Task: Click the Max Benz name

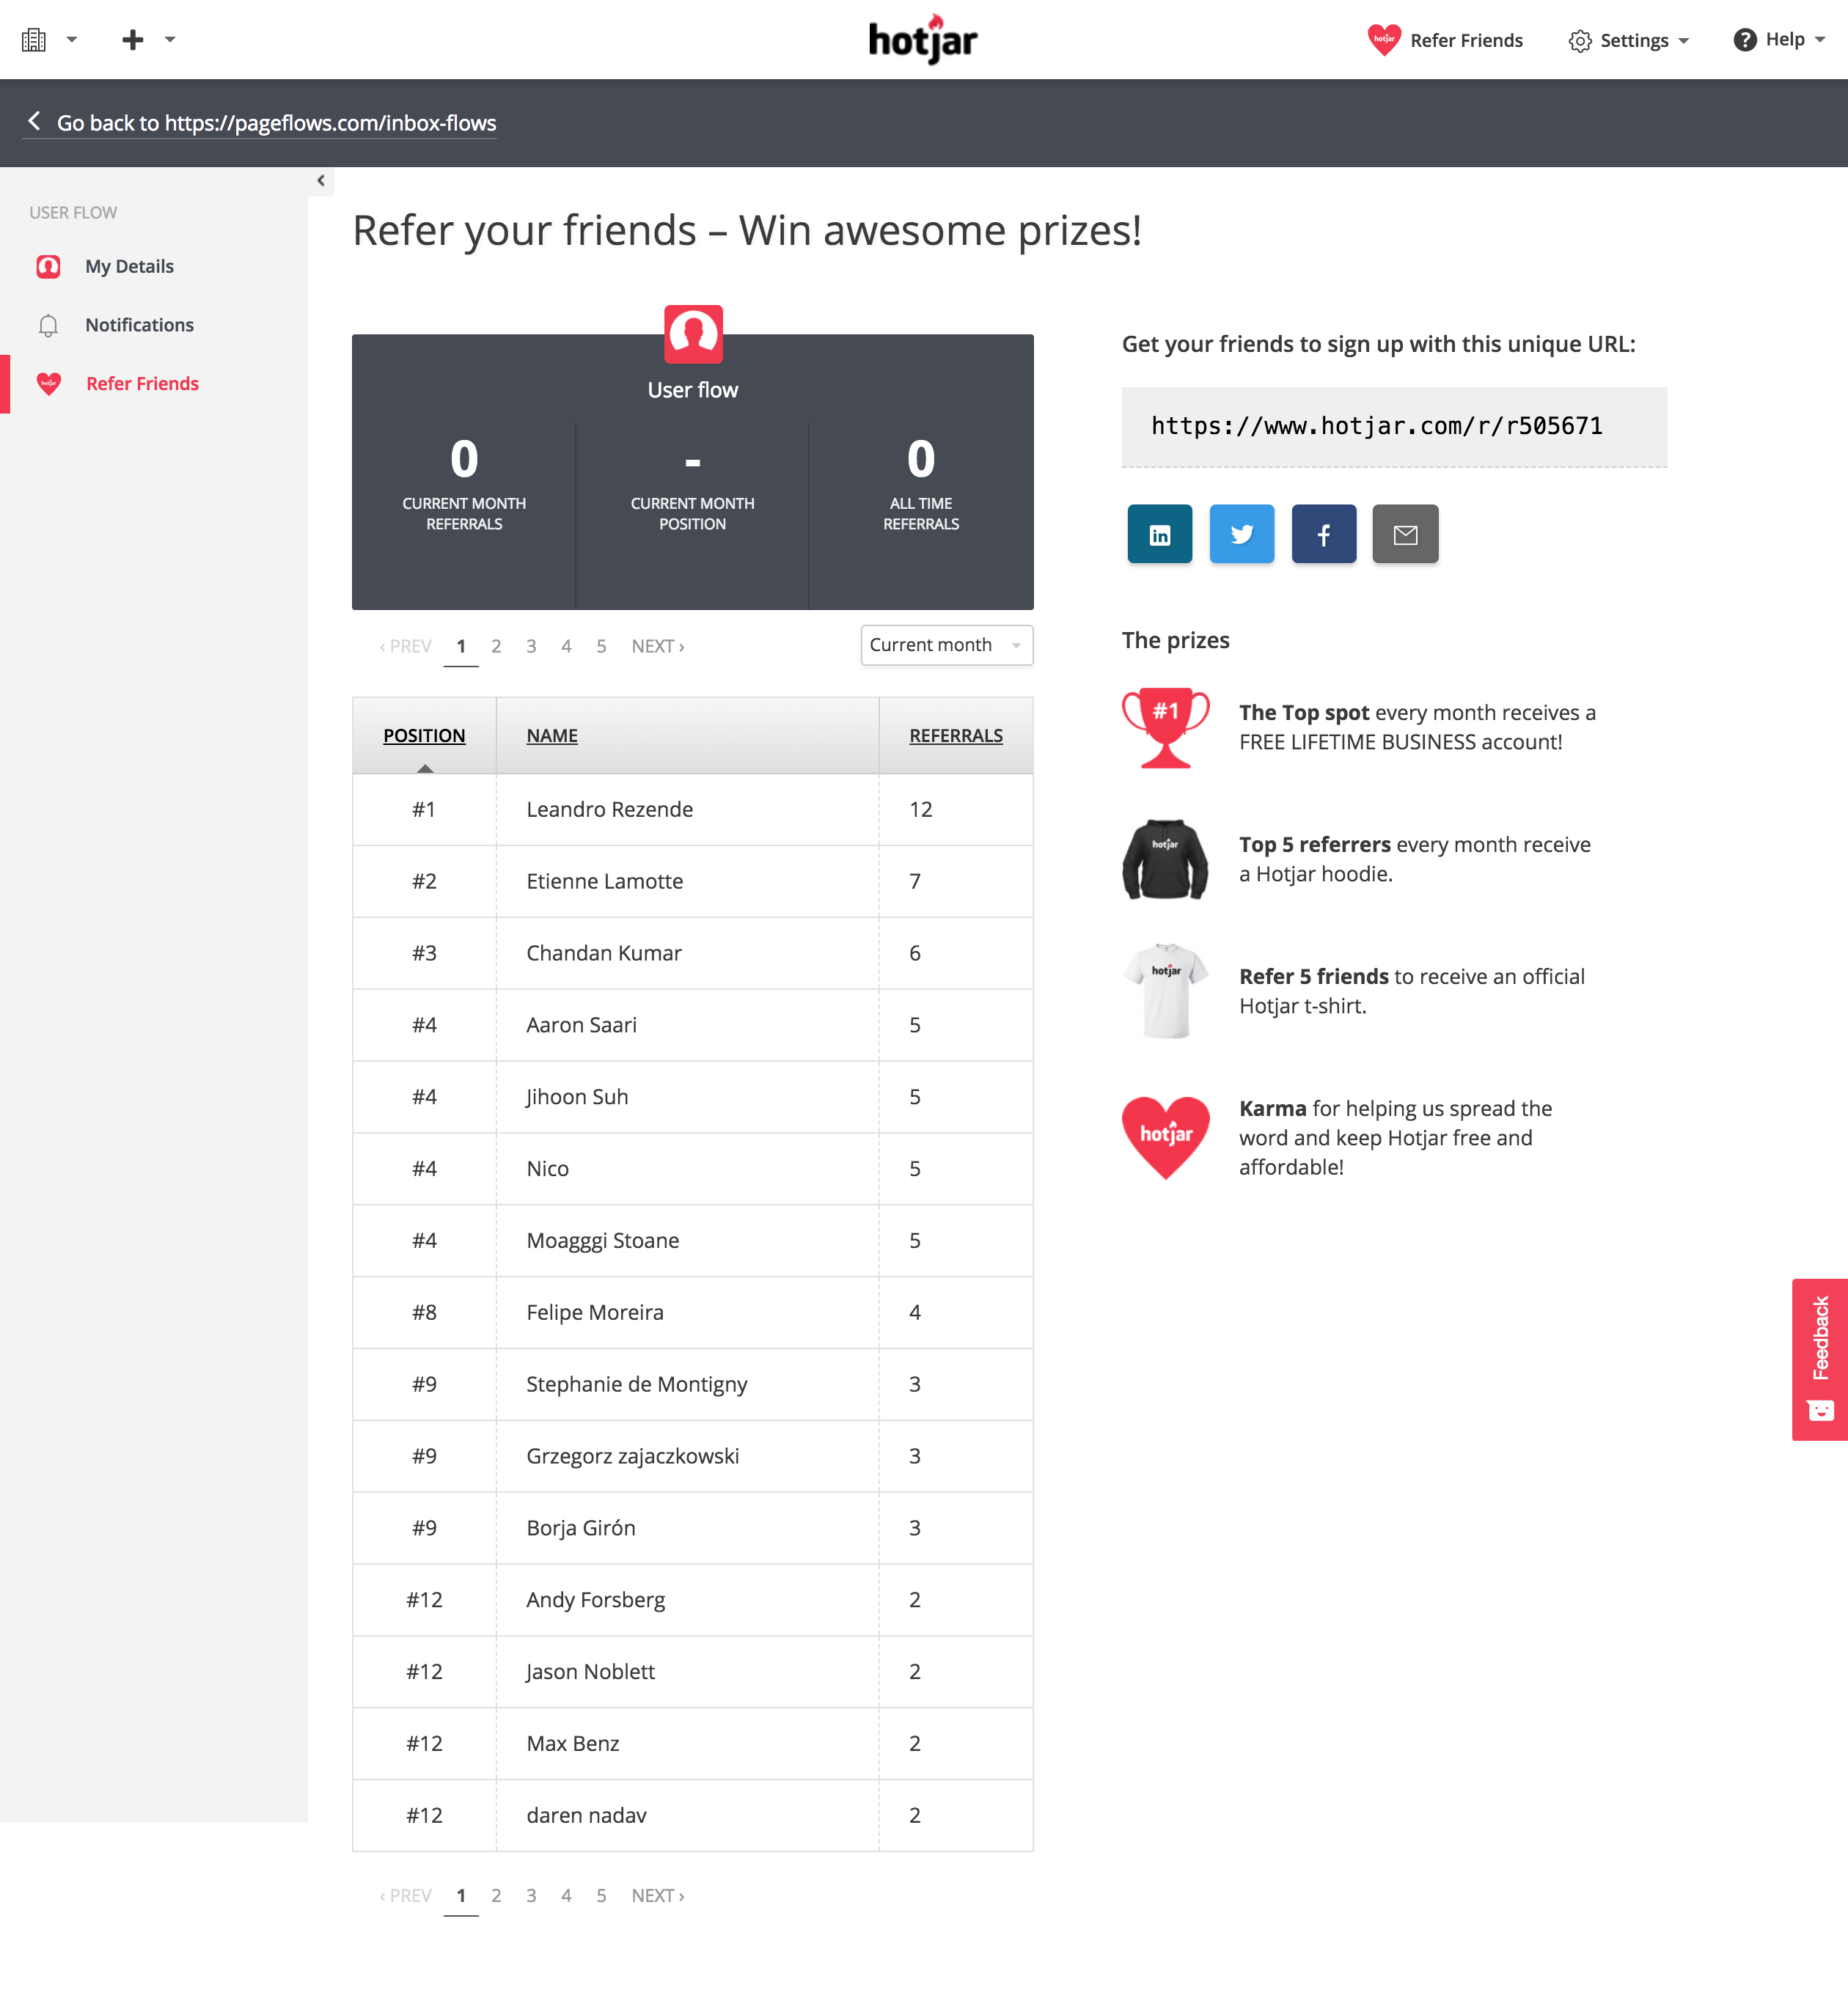Action: coord(573,1745)
